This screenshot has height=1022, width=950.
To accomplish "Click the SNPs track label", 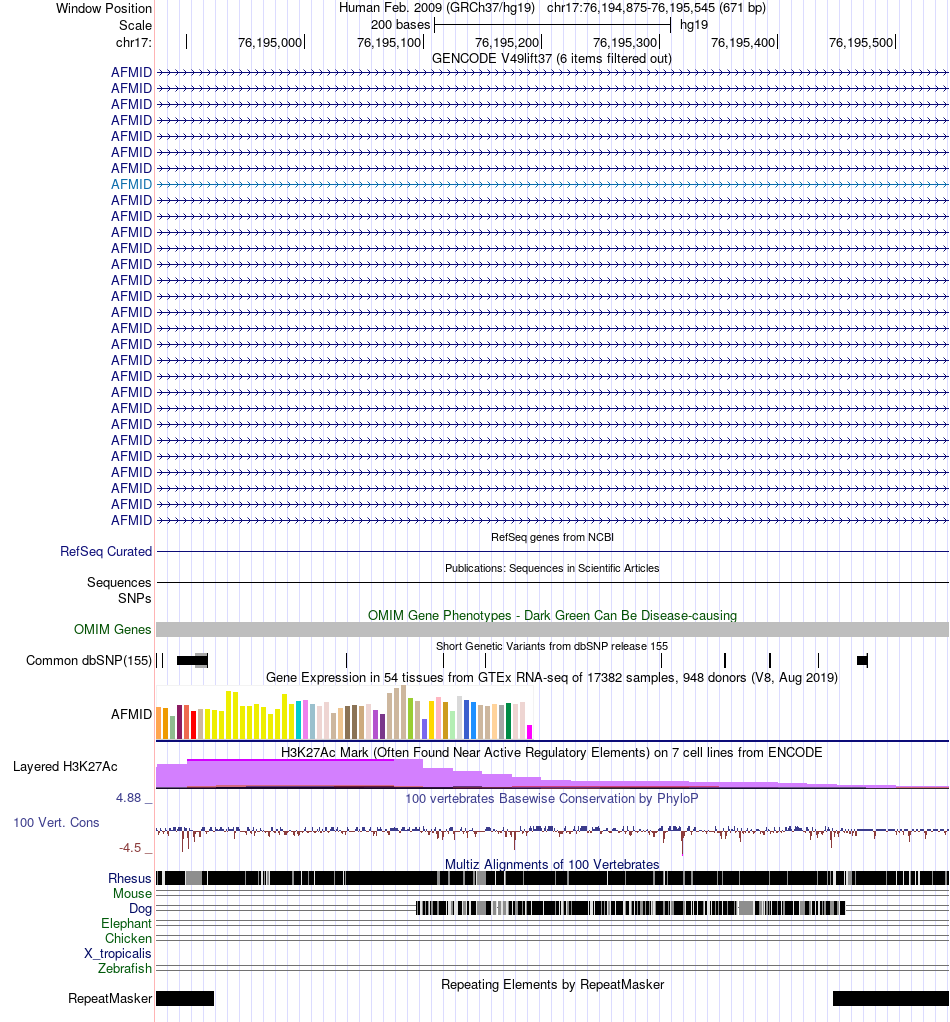I will click(x=134, y=598).
